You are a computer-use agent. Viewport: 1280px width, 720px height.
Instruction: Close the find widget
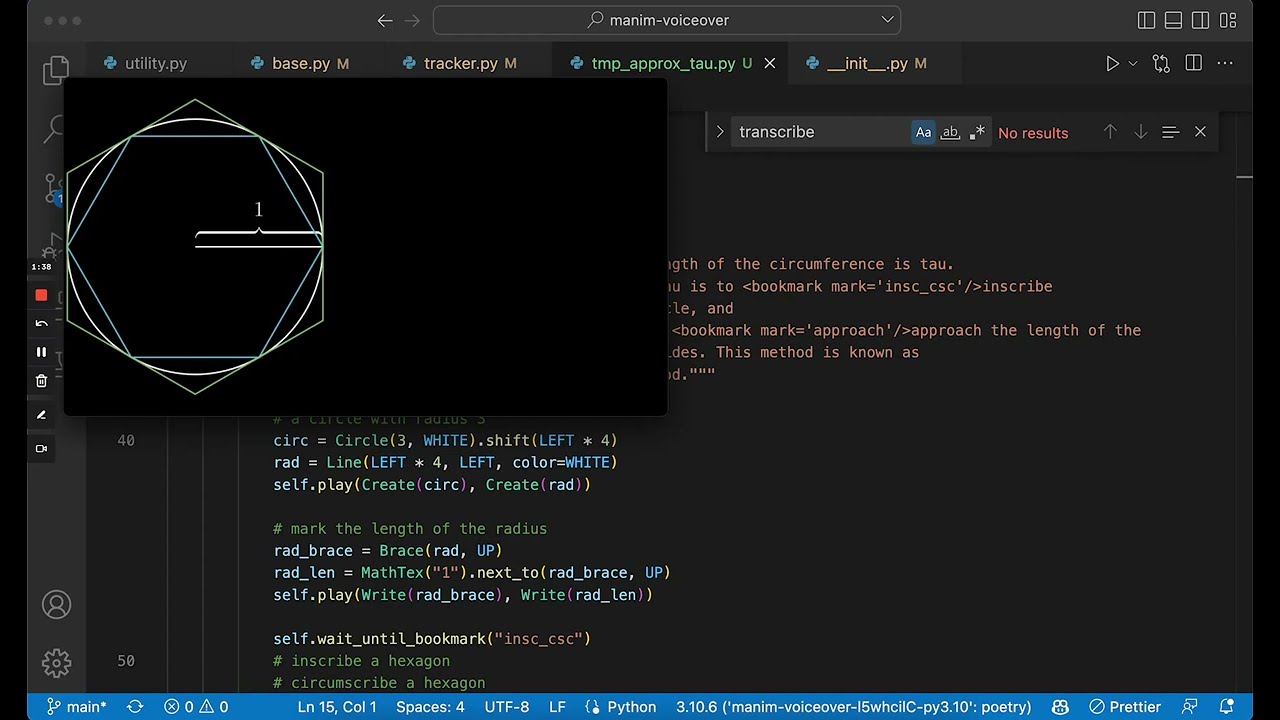pyautogui.click(x=1200, y=132)
